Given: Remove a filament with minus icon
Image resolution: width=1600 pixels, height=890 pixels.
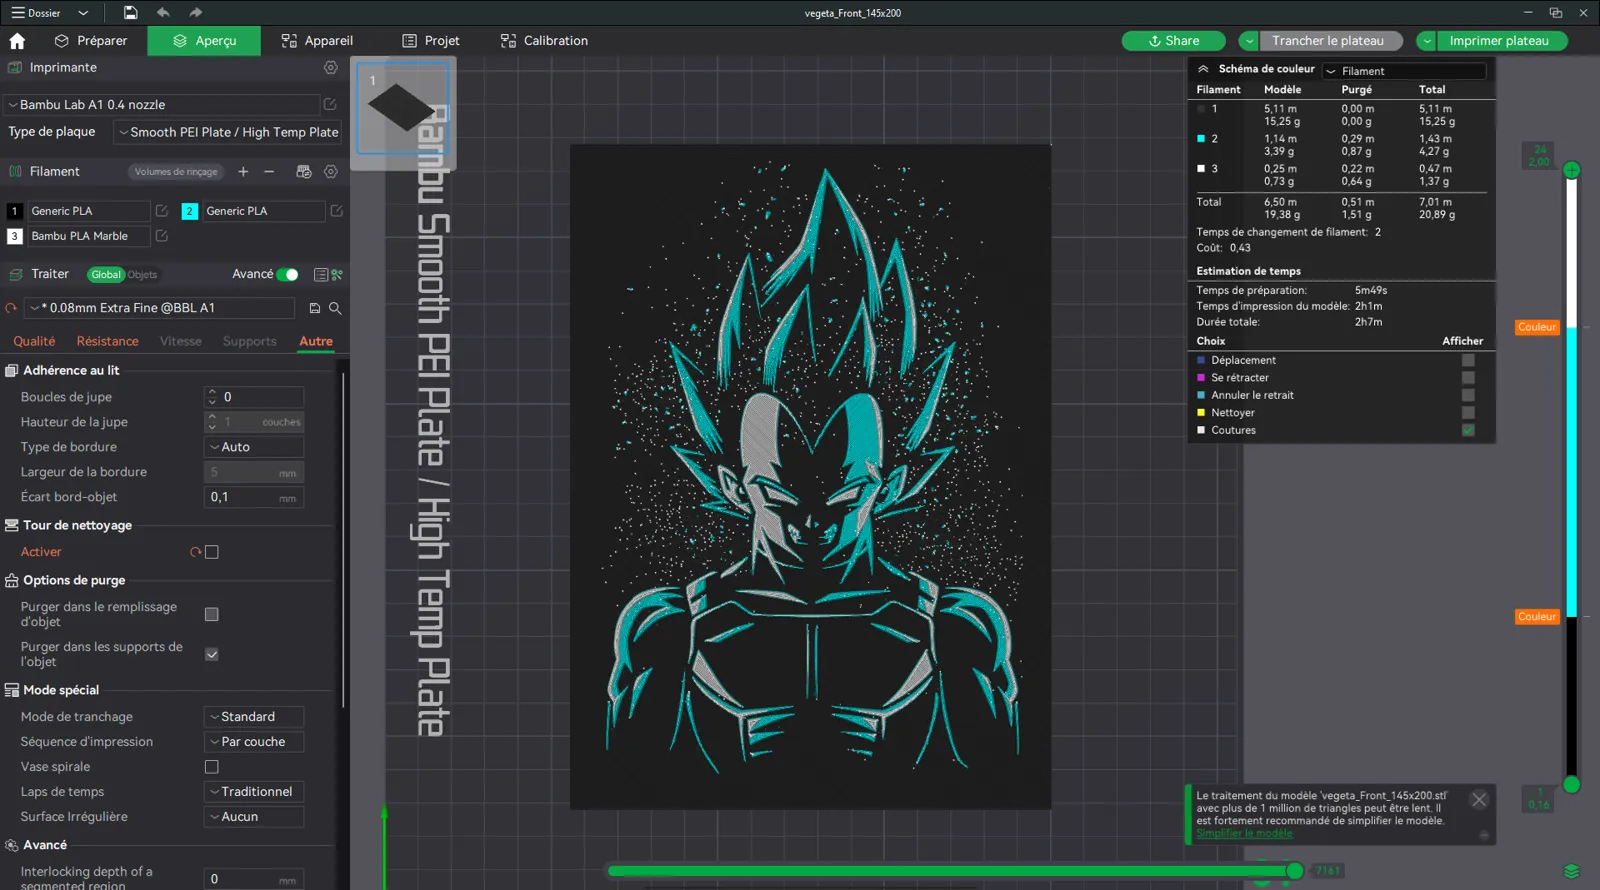Looking at the screenshot, I should [x=269, y=172].
